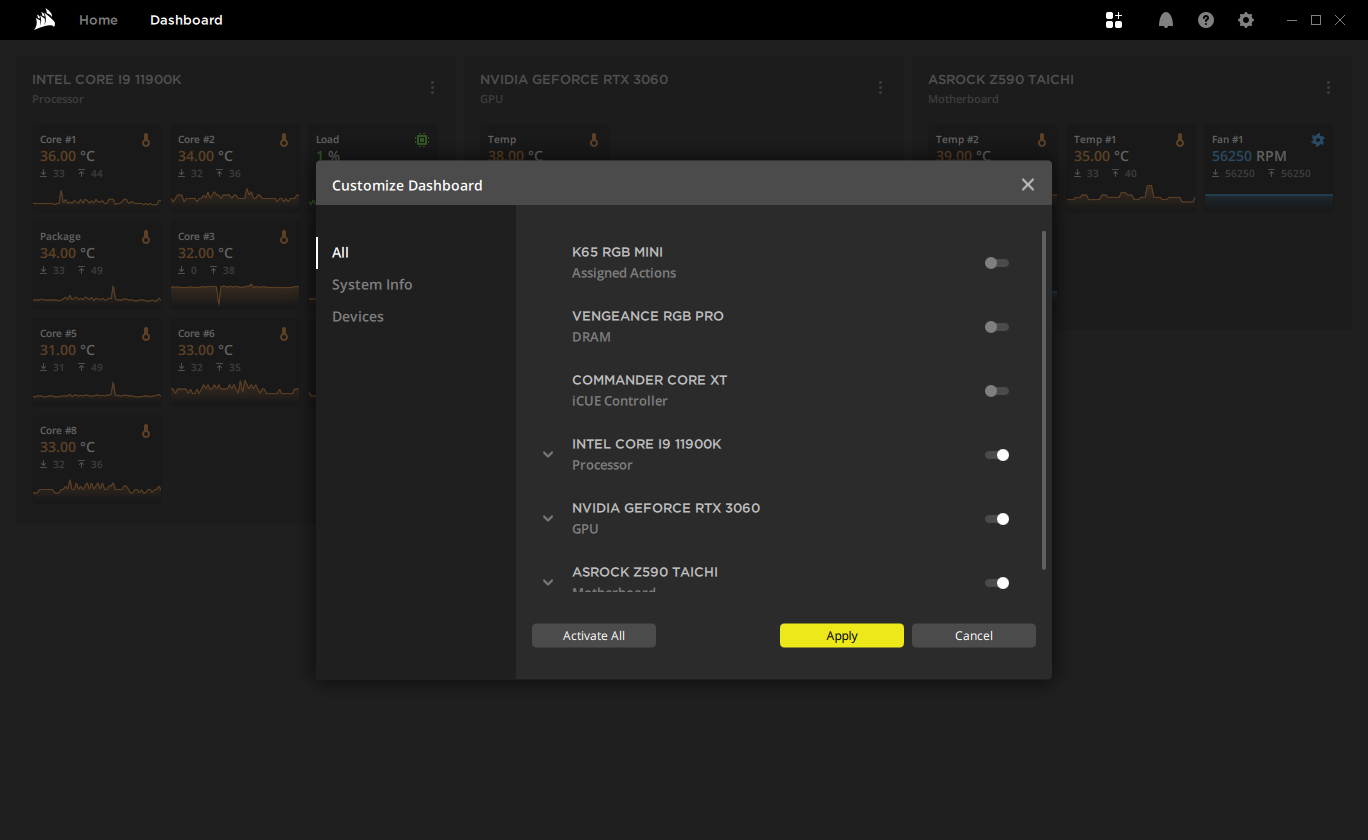
Task: Open the settings gear in the top bar
Action: point(1246,20)
